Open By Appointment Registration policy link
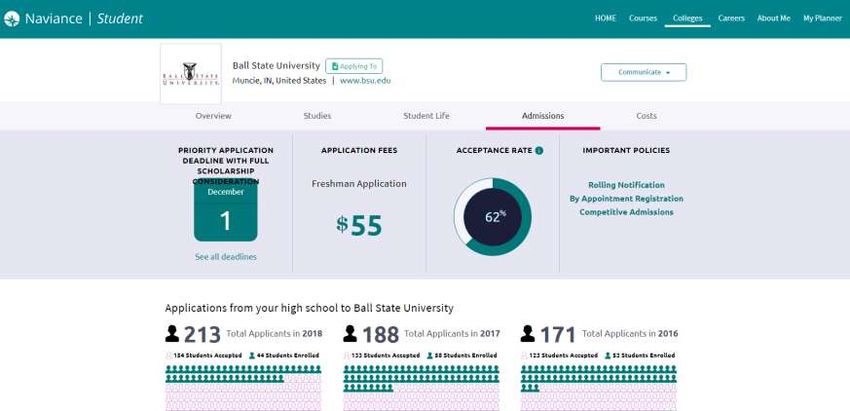 [x=626, y=198]
